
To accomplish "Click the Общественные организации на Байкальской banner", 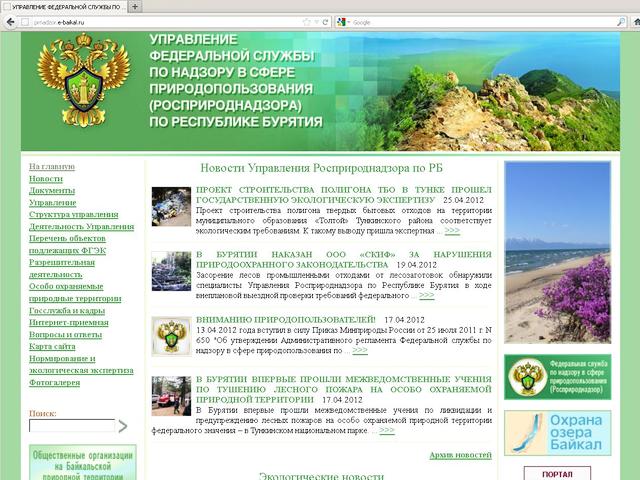I will [83, 462].
